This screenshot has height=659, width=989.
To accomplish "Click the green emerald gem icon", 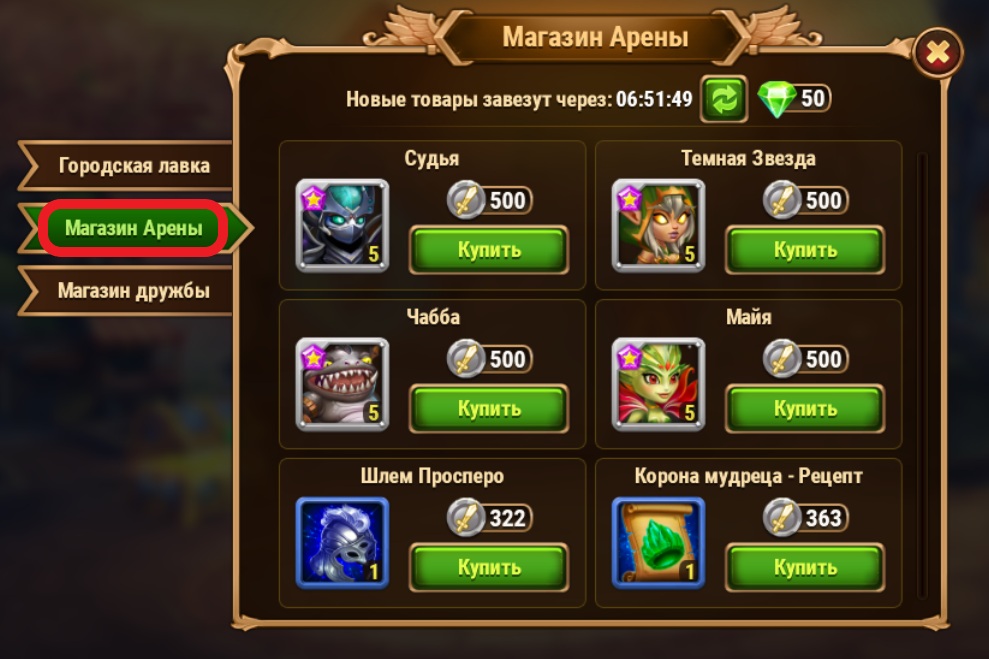I will [776, 99].
